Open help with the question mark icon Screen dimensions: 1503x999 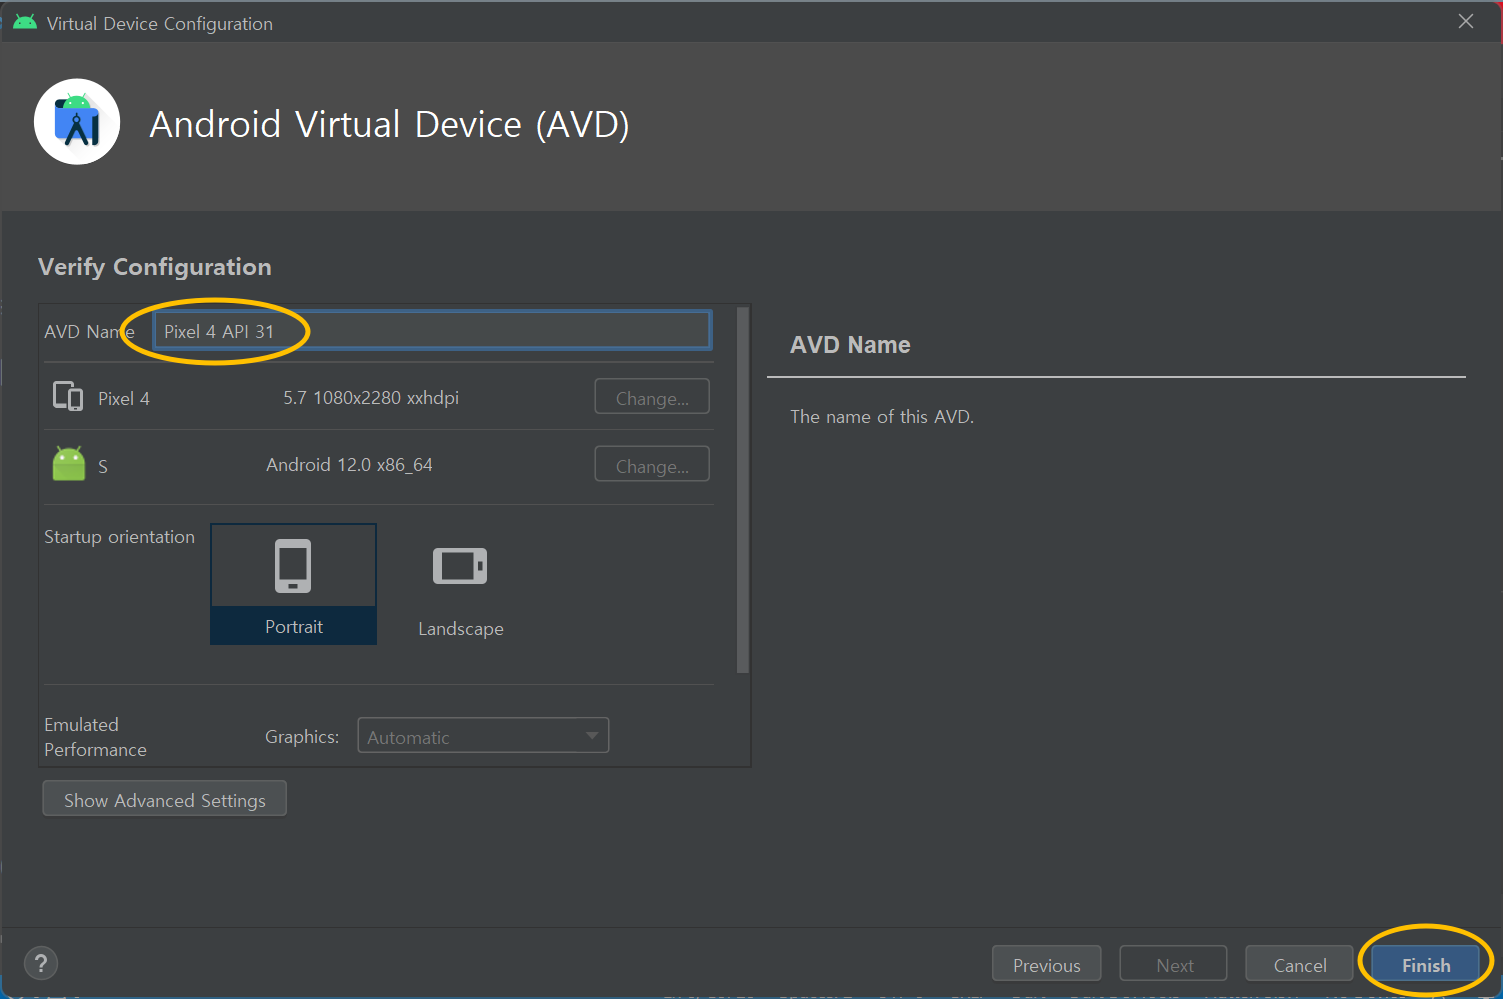tap(41, 963)
